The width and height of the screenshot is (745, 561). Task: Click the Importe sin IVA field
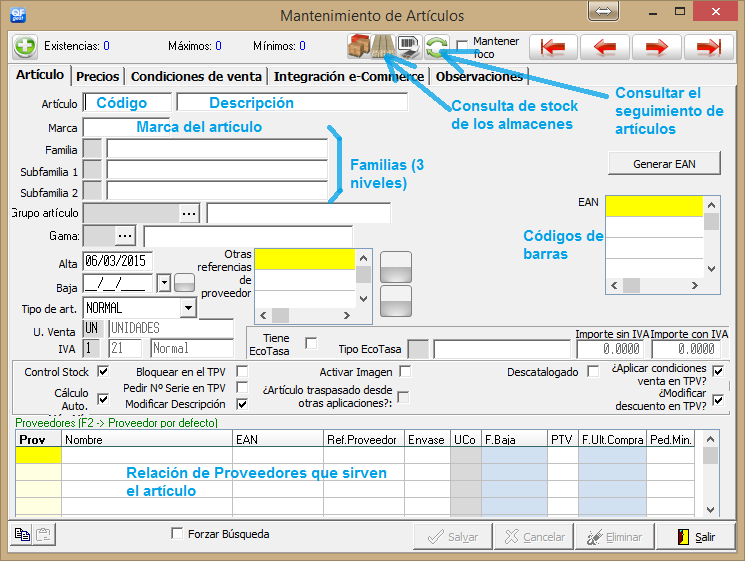coord(611,349)
